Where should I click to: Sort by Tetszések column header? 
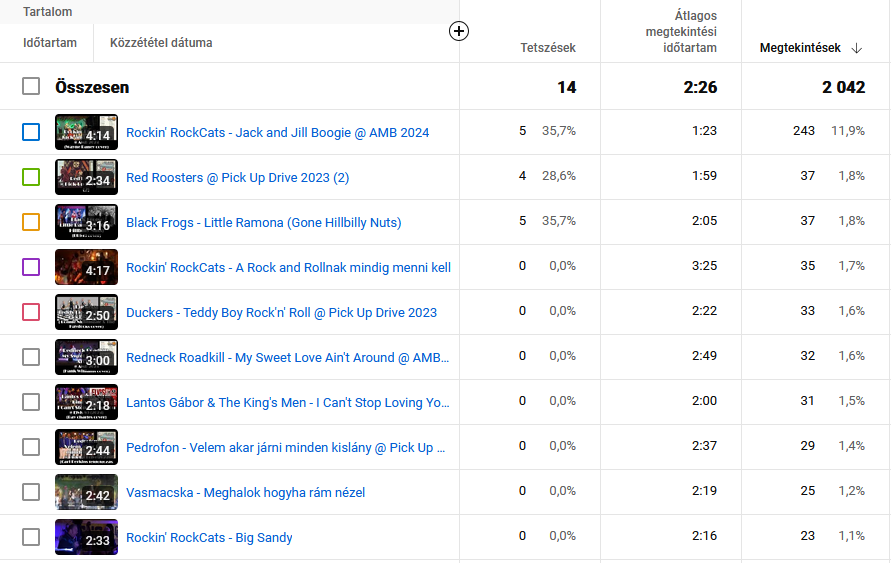pos(548,48)
